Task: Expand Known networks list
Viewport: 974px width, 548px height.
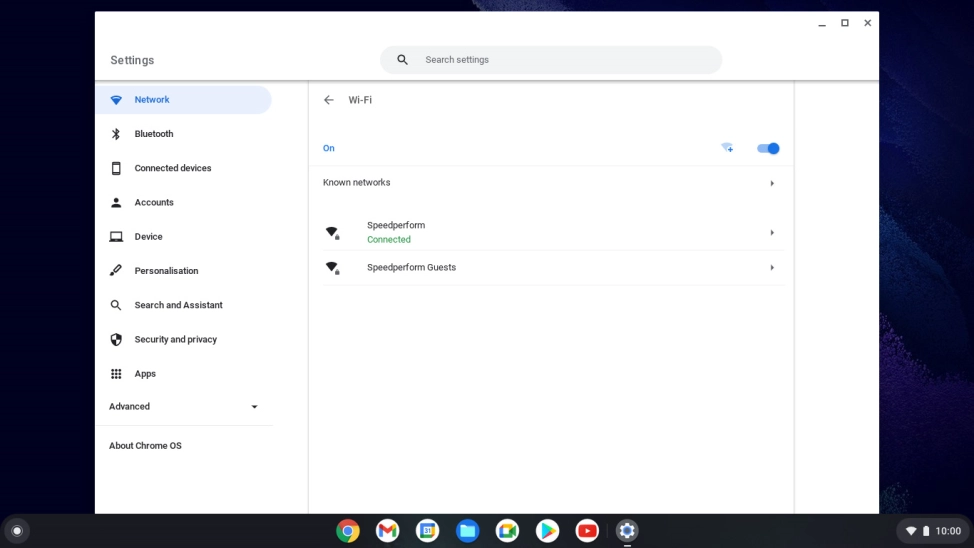Action: pyautogui.click(x=771, y=183)
